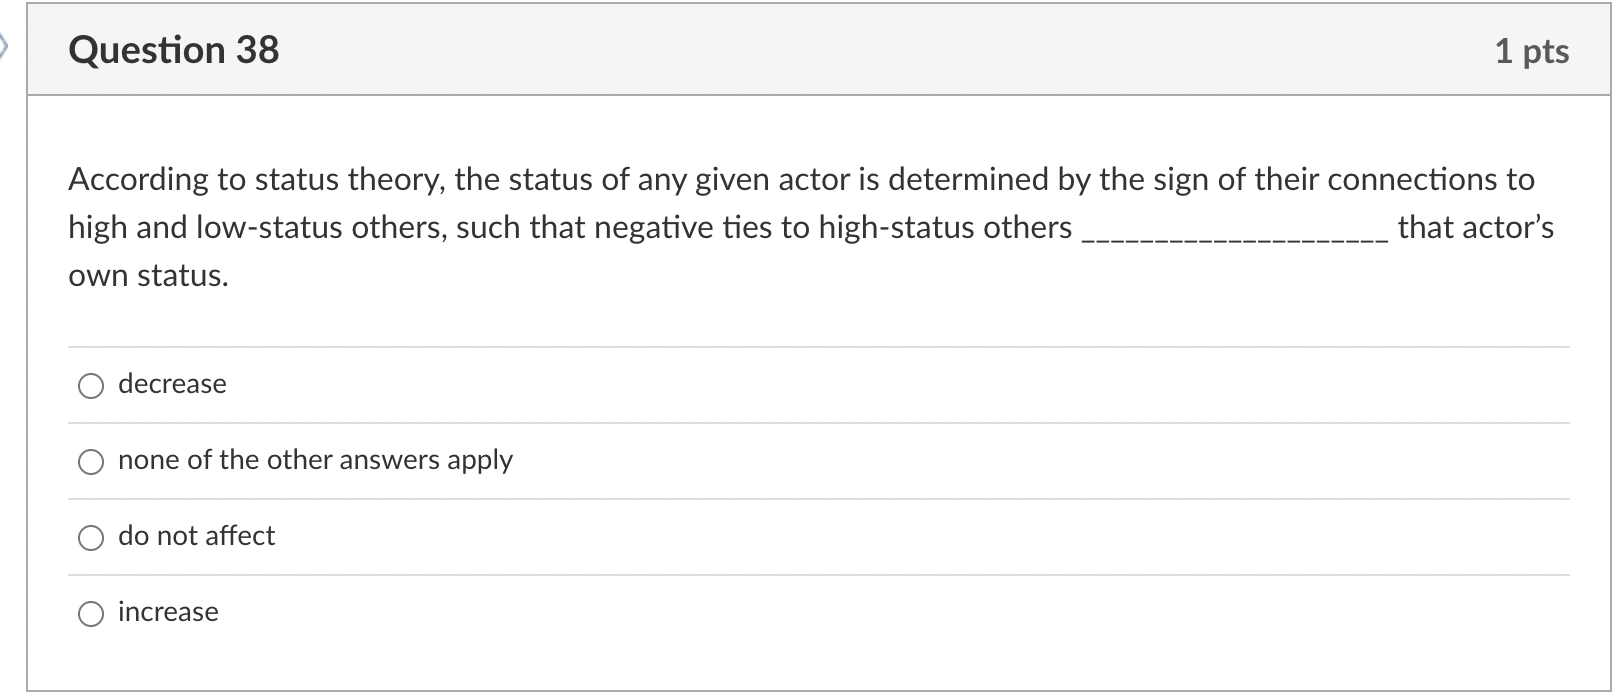Viewport: 1612px width, 692px height.
Task: Click the Question 38 heading
Action: 172,50
